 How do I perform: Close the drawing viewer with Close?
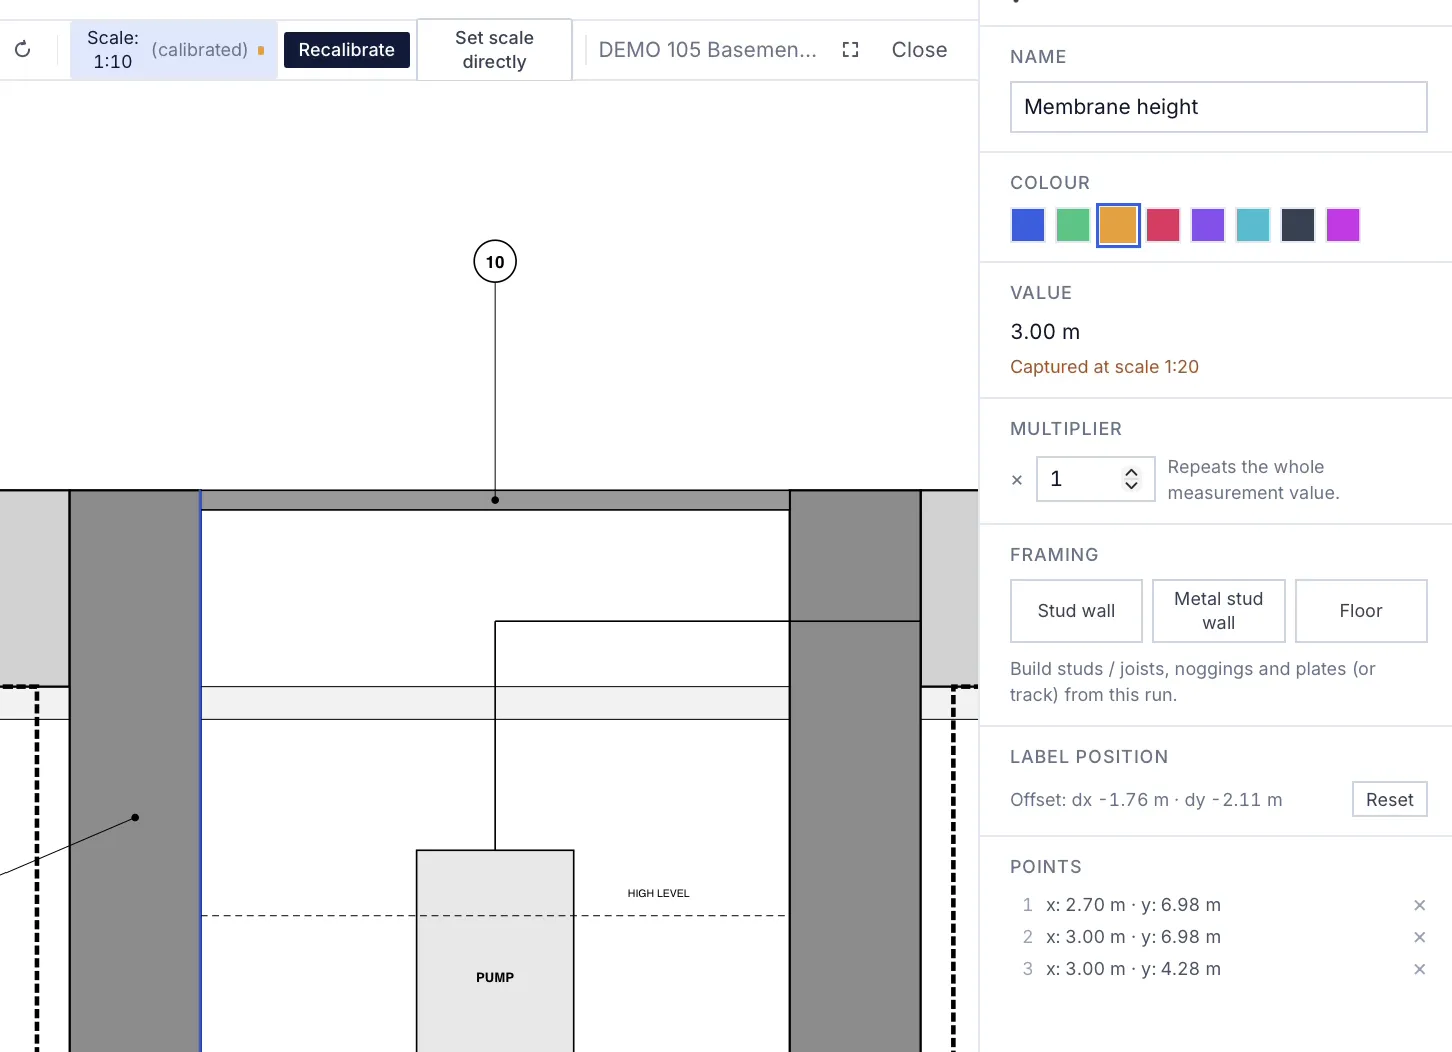tap(919, 50)
